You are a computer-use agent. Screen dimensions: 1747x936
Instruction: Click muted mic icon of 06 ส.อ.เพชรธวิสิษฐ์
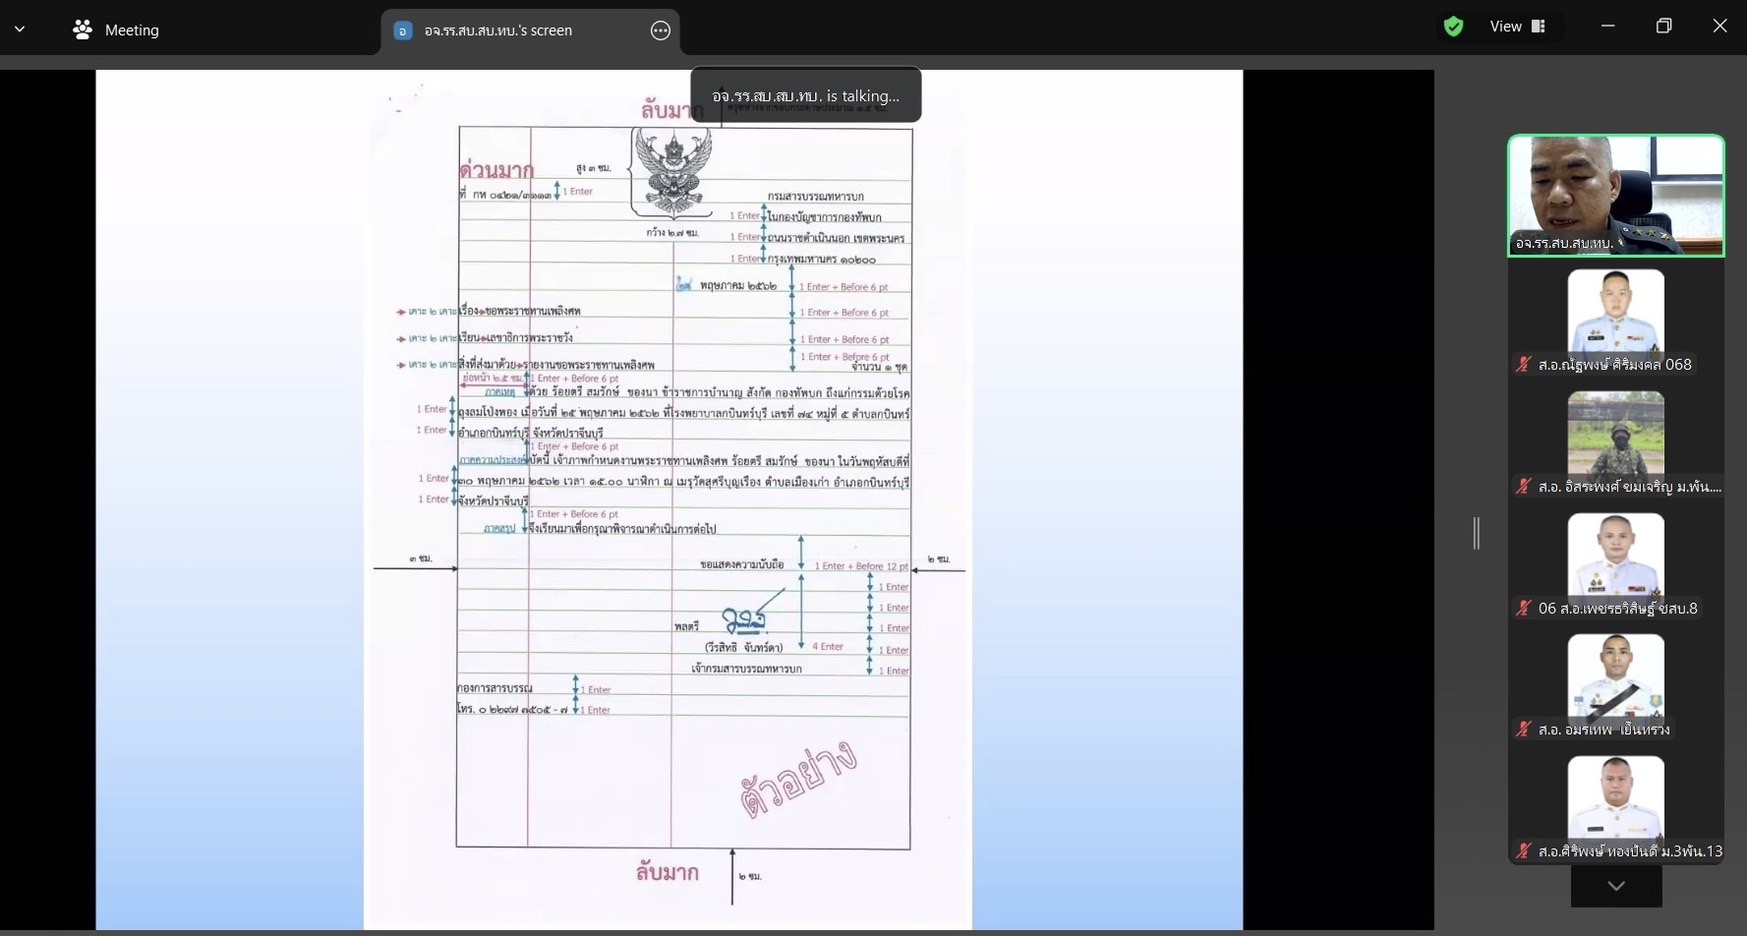click(x=1523, y=608)
